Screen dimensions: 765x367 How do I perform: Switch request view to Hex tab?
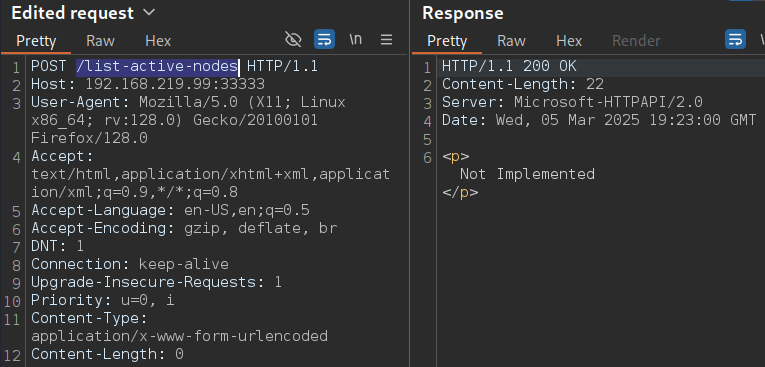(x=158, y=41)
